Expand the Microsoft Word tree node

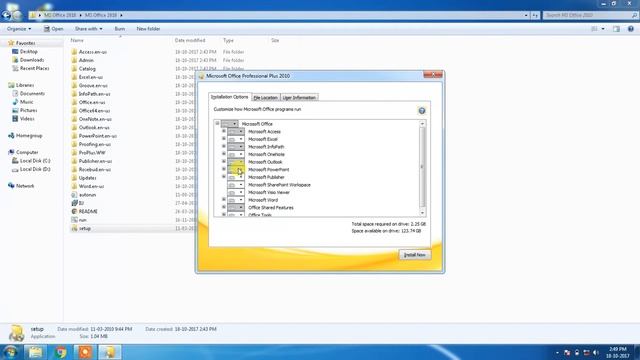[224, 200]
